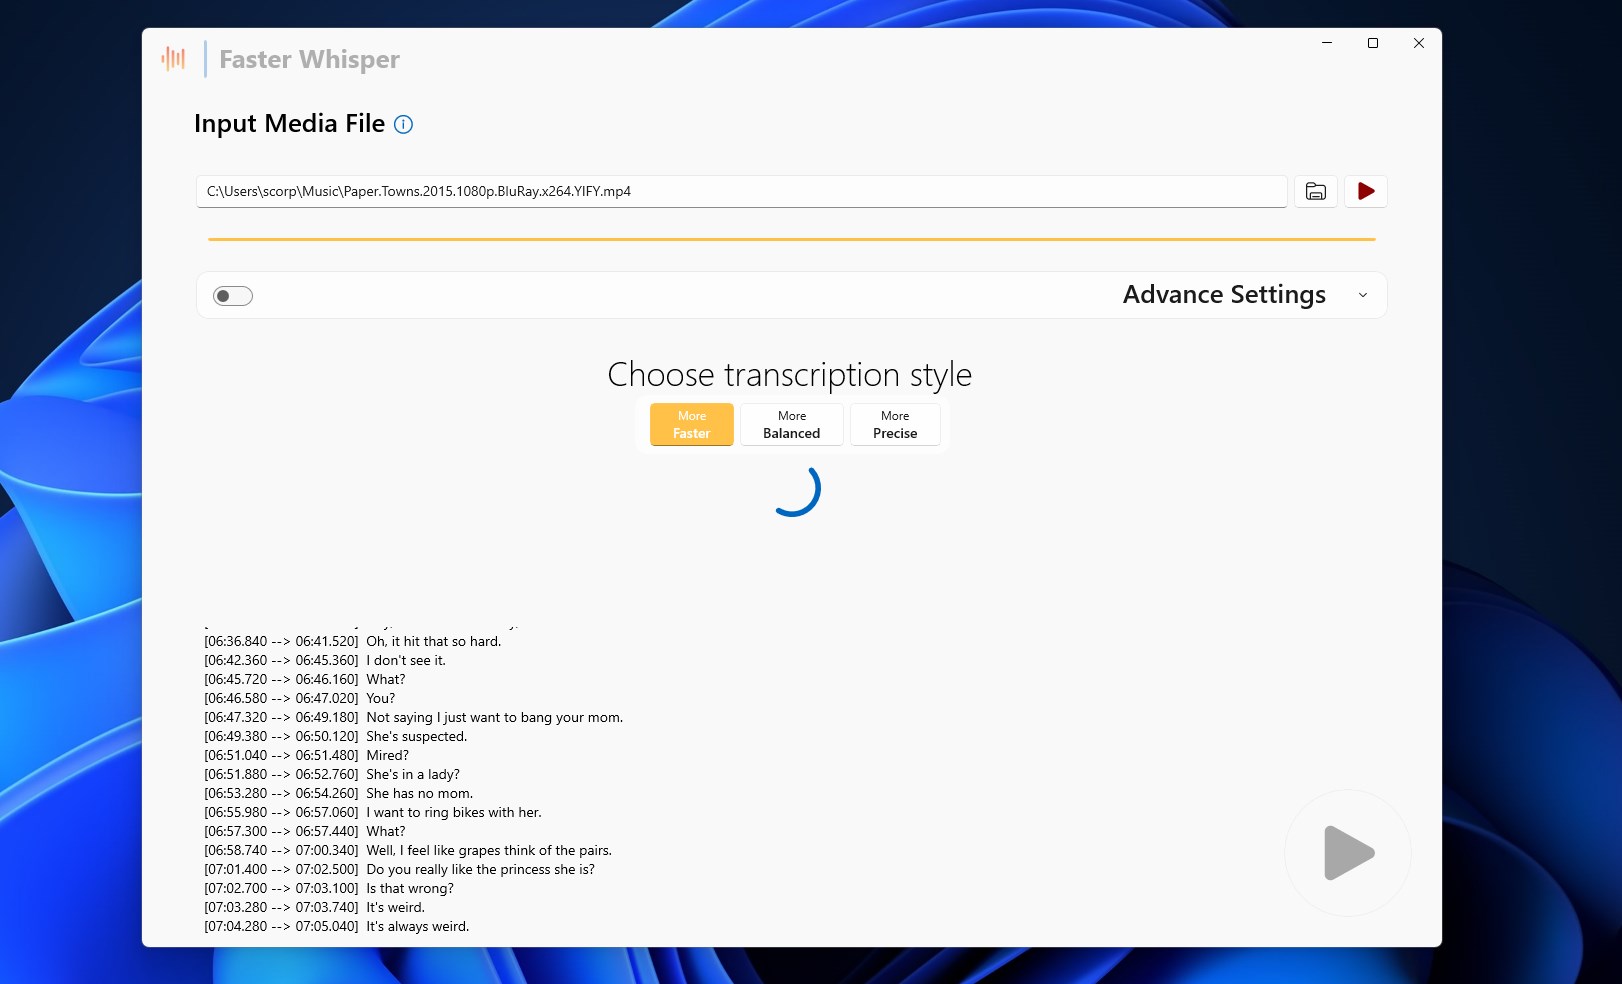This screenshot has height=984, width=1622.
Task: Start transcription with the large round play button
Action: coord(1348,853)
